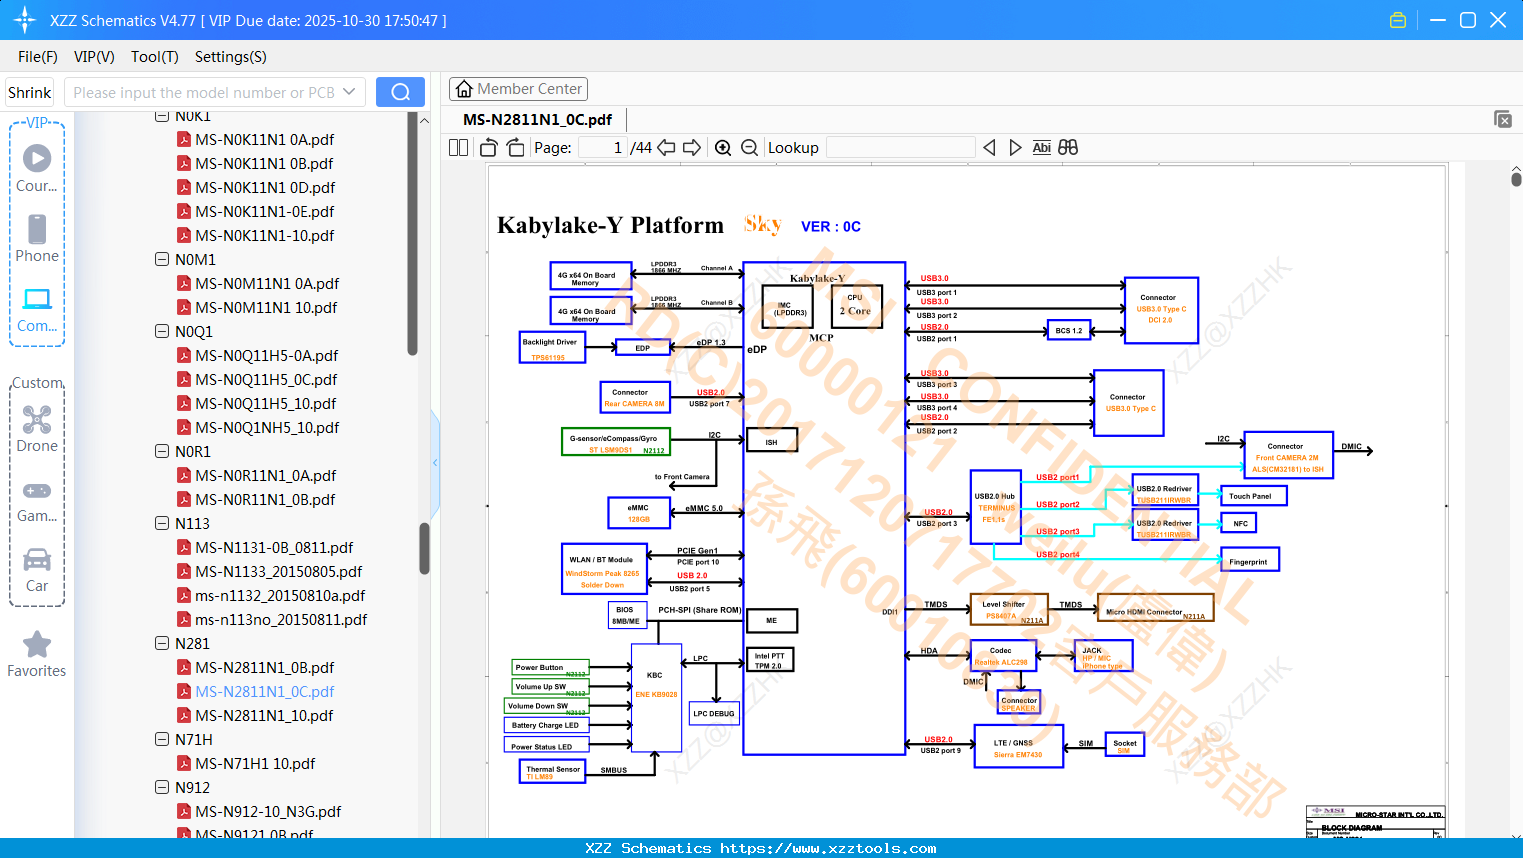Toggle the Abi text match option
This screenshot has width=1523, height=858.
pyautogui.click(x=1041, y=148)
